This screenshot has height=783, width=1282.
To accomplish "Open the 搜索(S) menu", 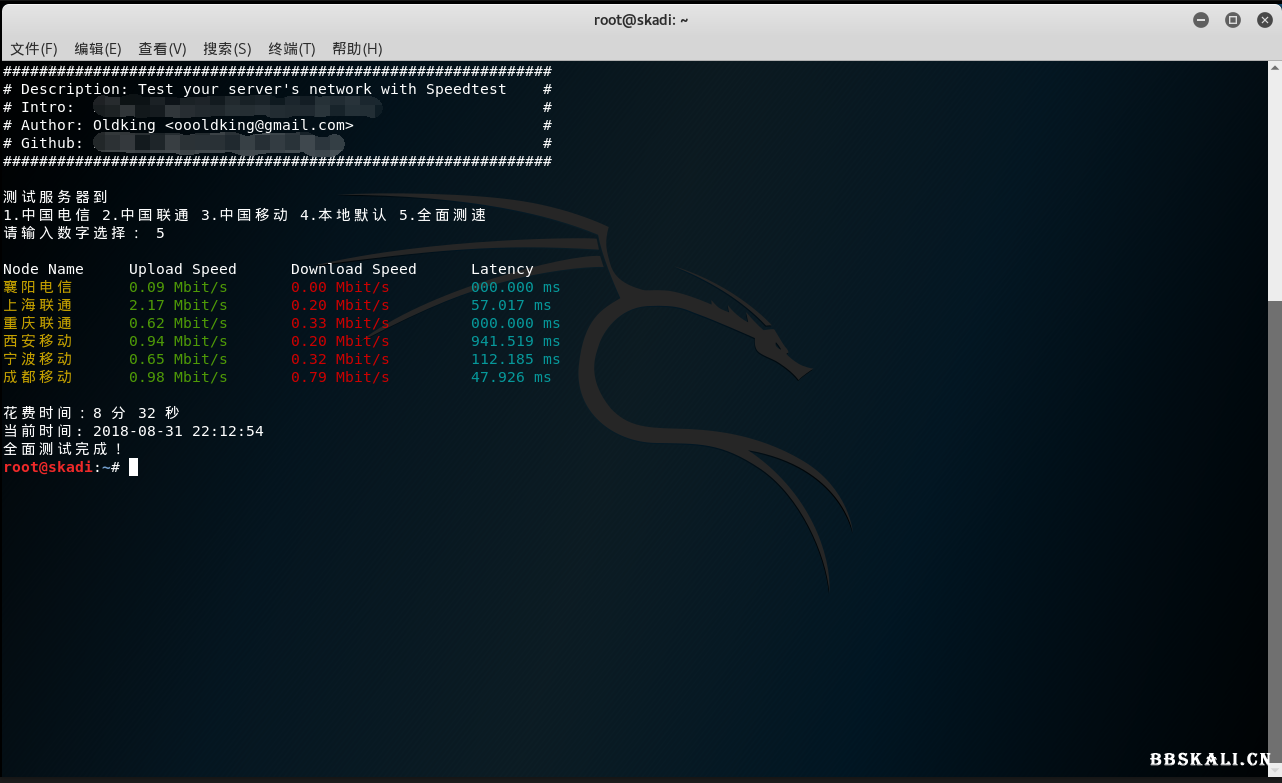I will point(227,49).
